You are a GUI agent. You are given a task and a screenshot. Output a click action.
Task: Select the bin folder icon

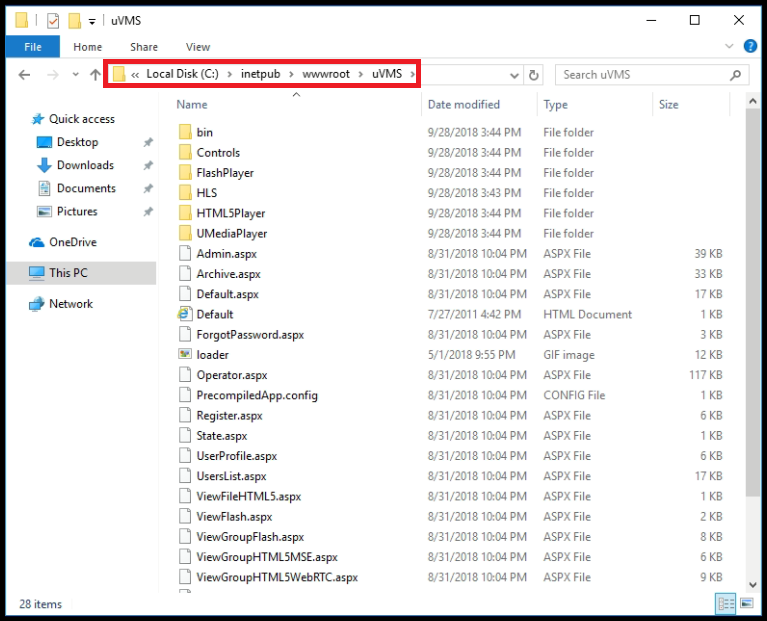185,132
